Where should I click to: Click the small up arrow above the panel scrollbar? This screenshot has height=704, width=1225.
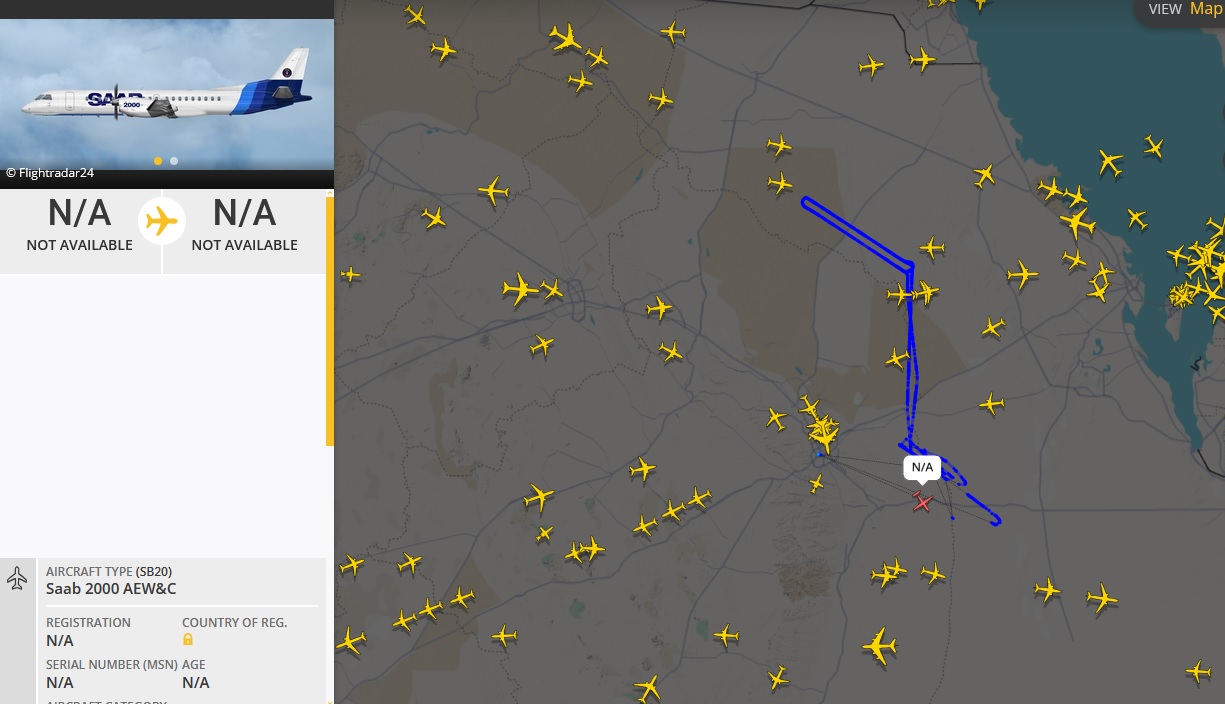point(329,194)
